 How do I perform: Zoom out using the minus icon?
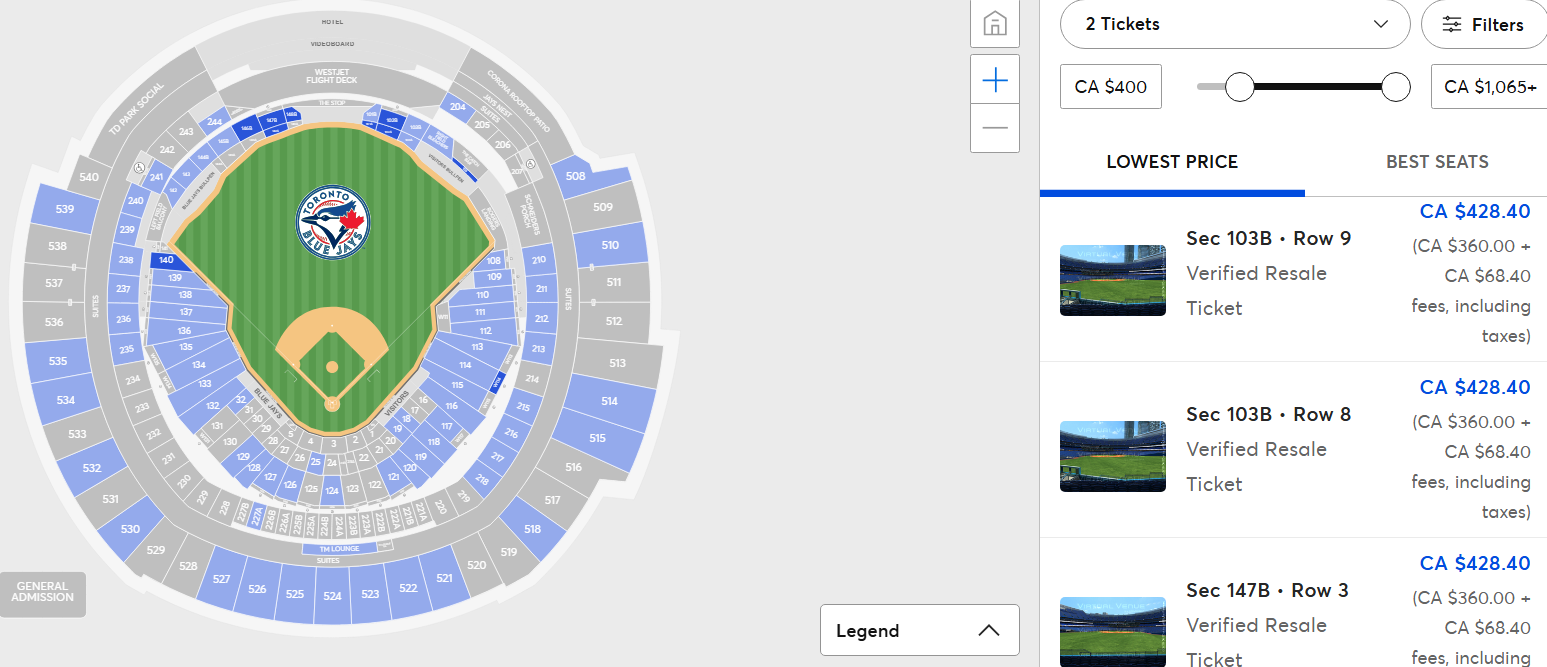[994, 128]
